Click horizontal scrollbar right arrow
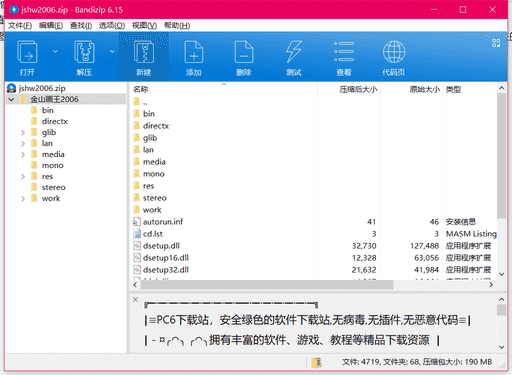Screen dimensions: 512x375 pos(491,285)
